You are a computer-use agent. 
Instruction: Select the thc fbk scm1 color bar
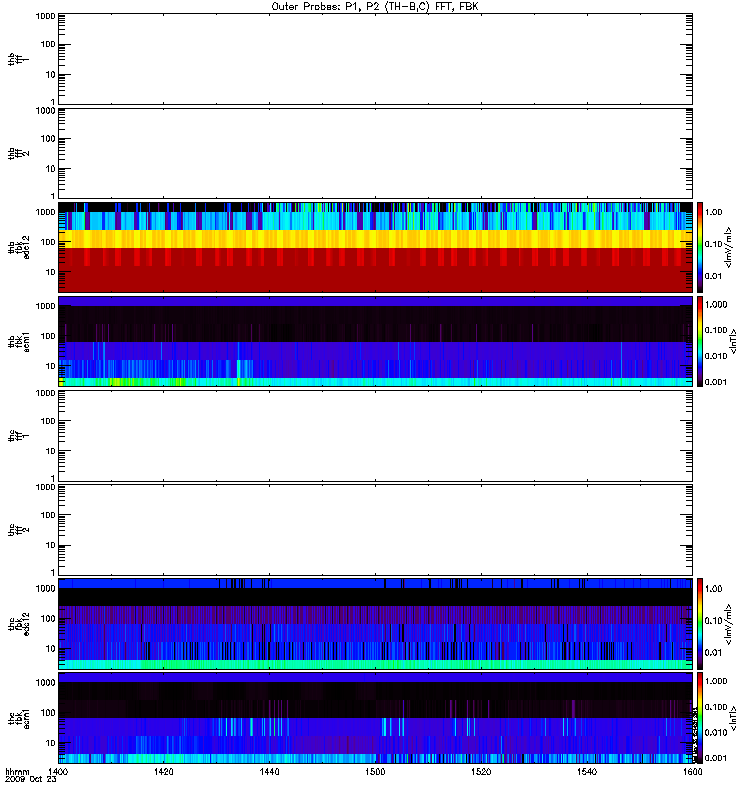[x=700, y=718]
